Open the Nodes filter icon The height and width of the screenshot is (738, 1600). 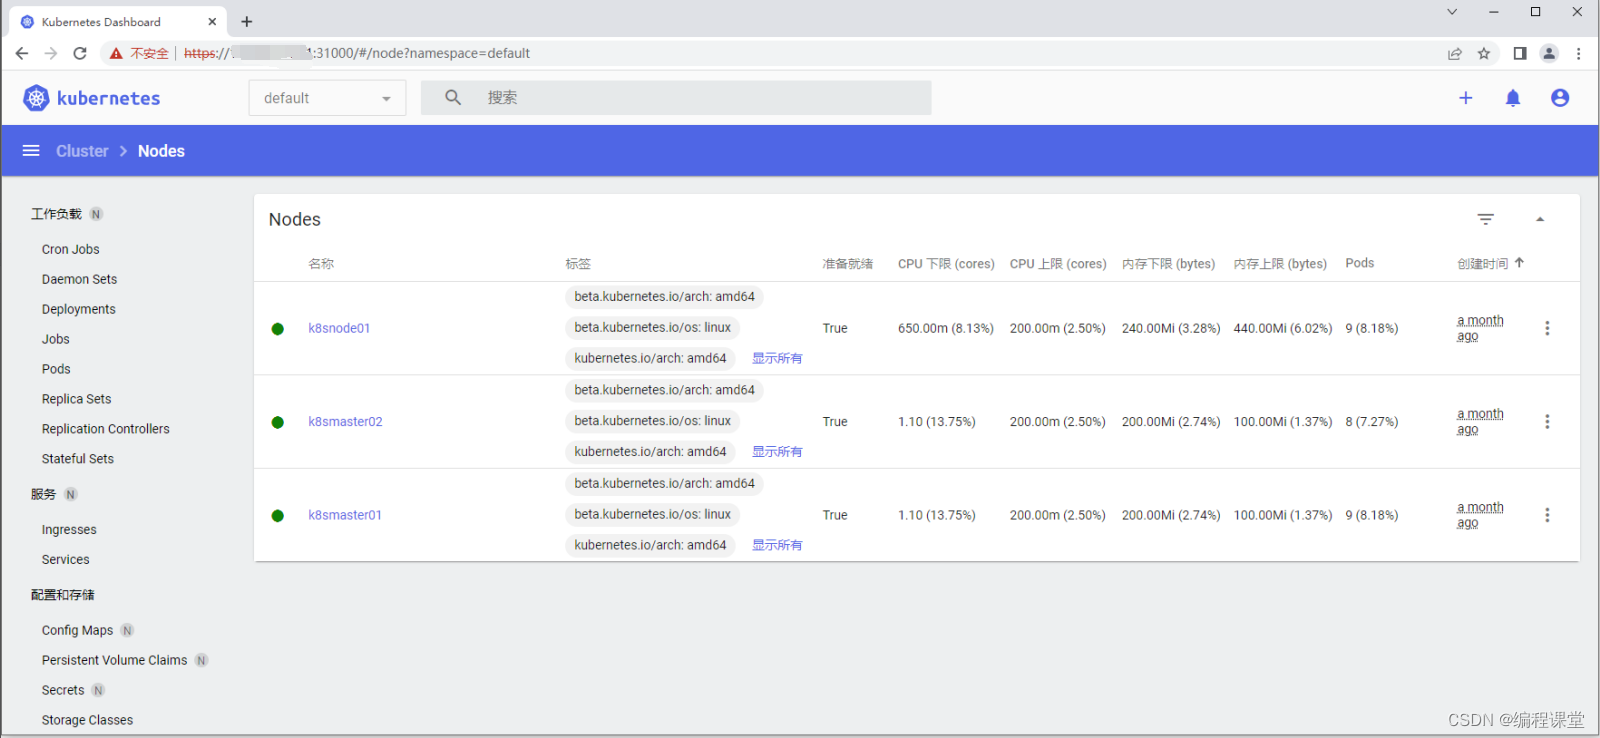(x=1486, y=219)
